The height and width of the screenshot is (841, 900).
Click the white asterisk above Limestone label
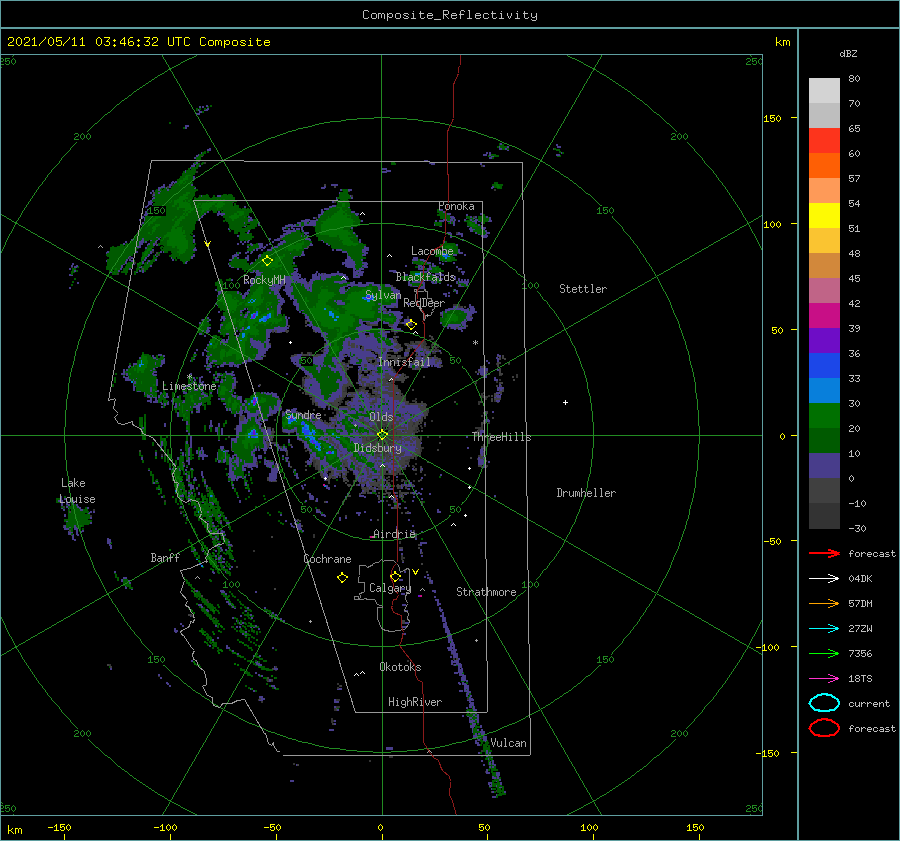pyautogui.click(x=189, y=377)
